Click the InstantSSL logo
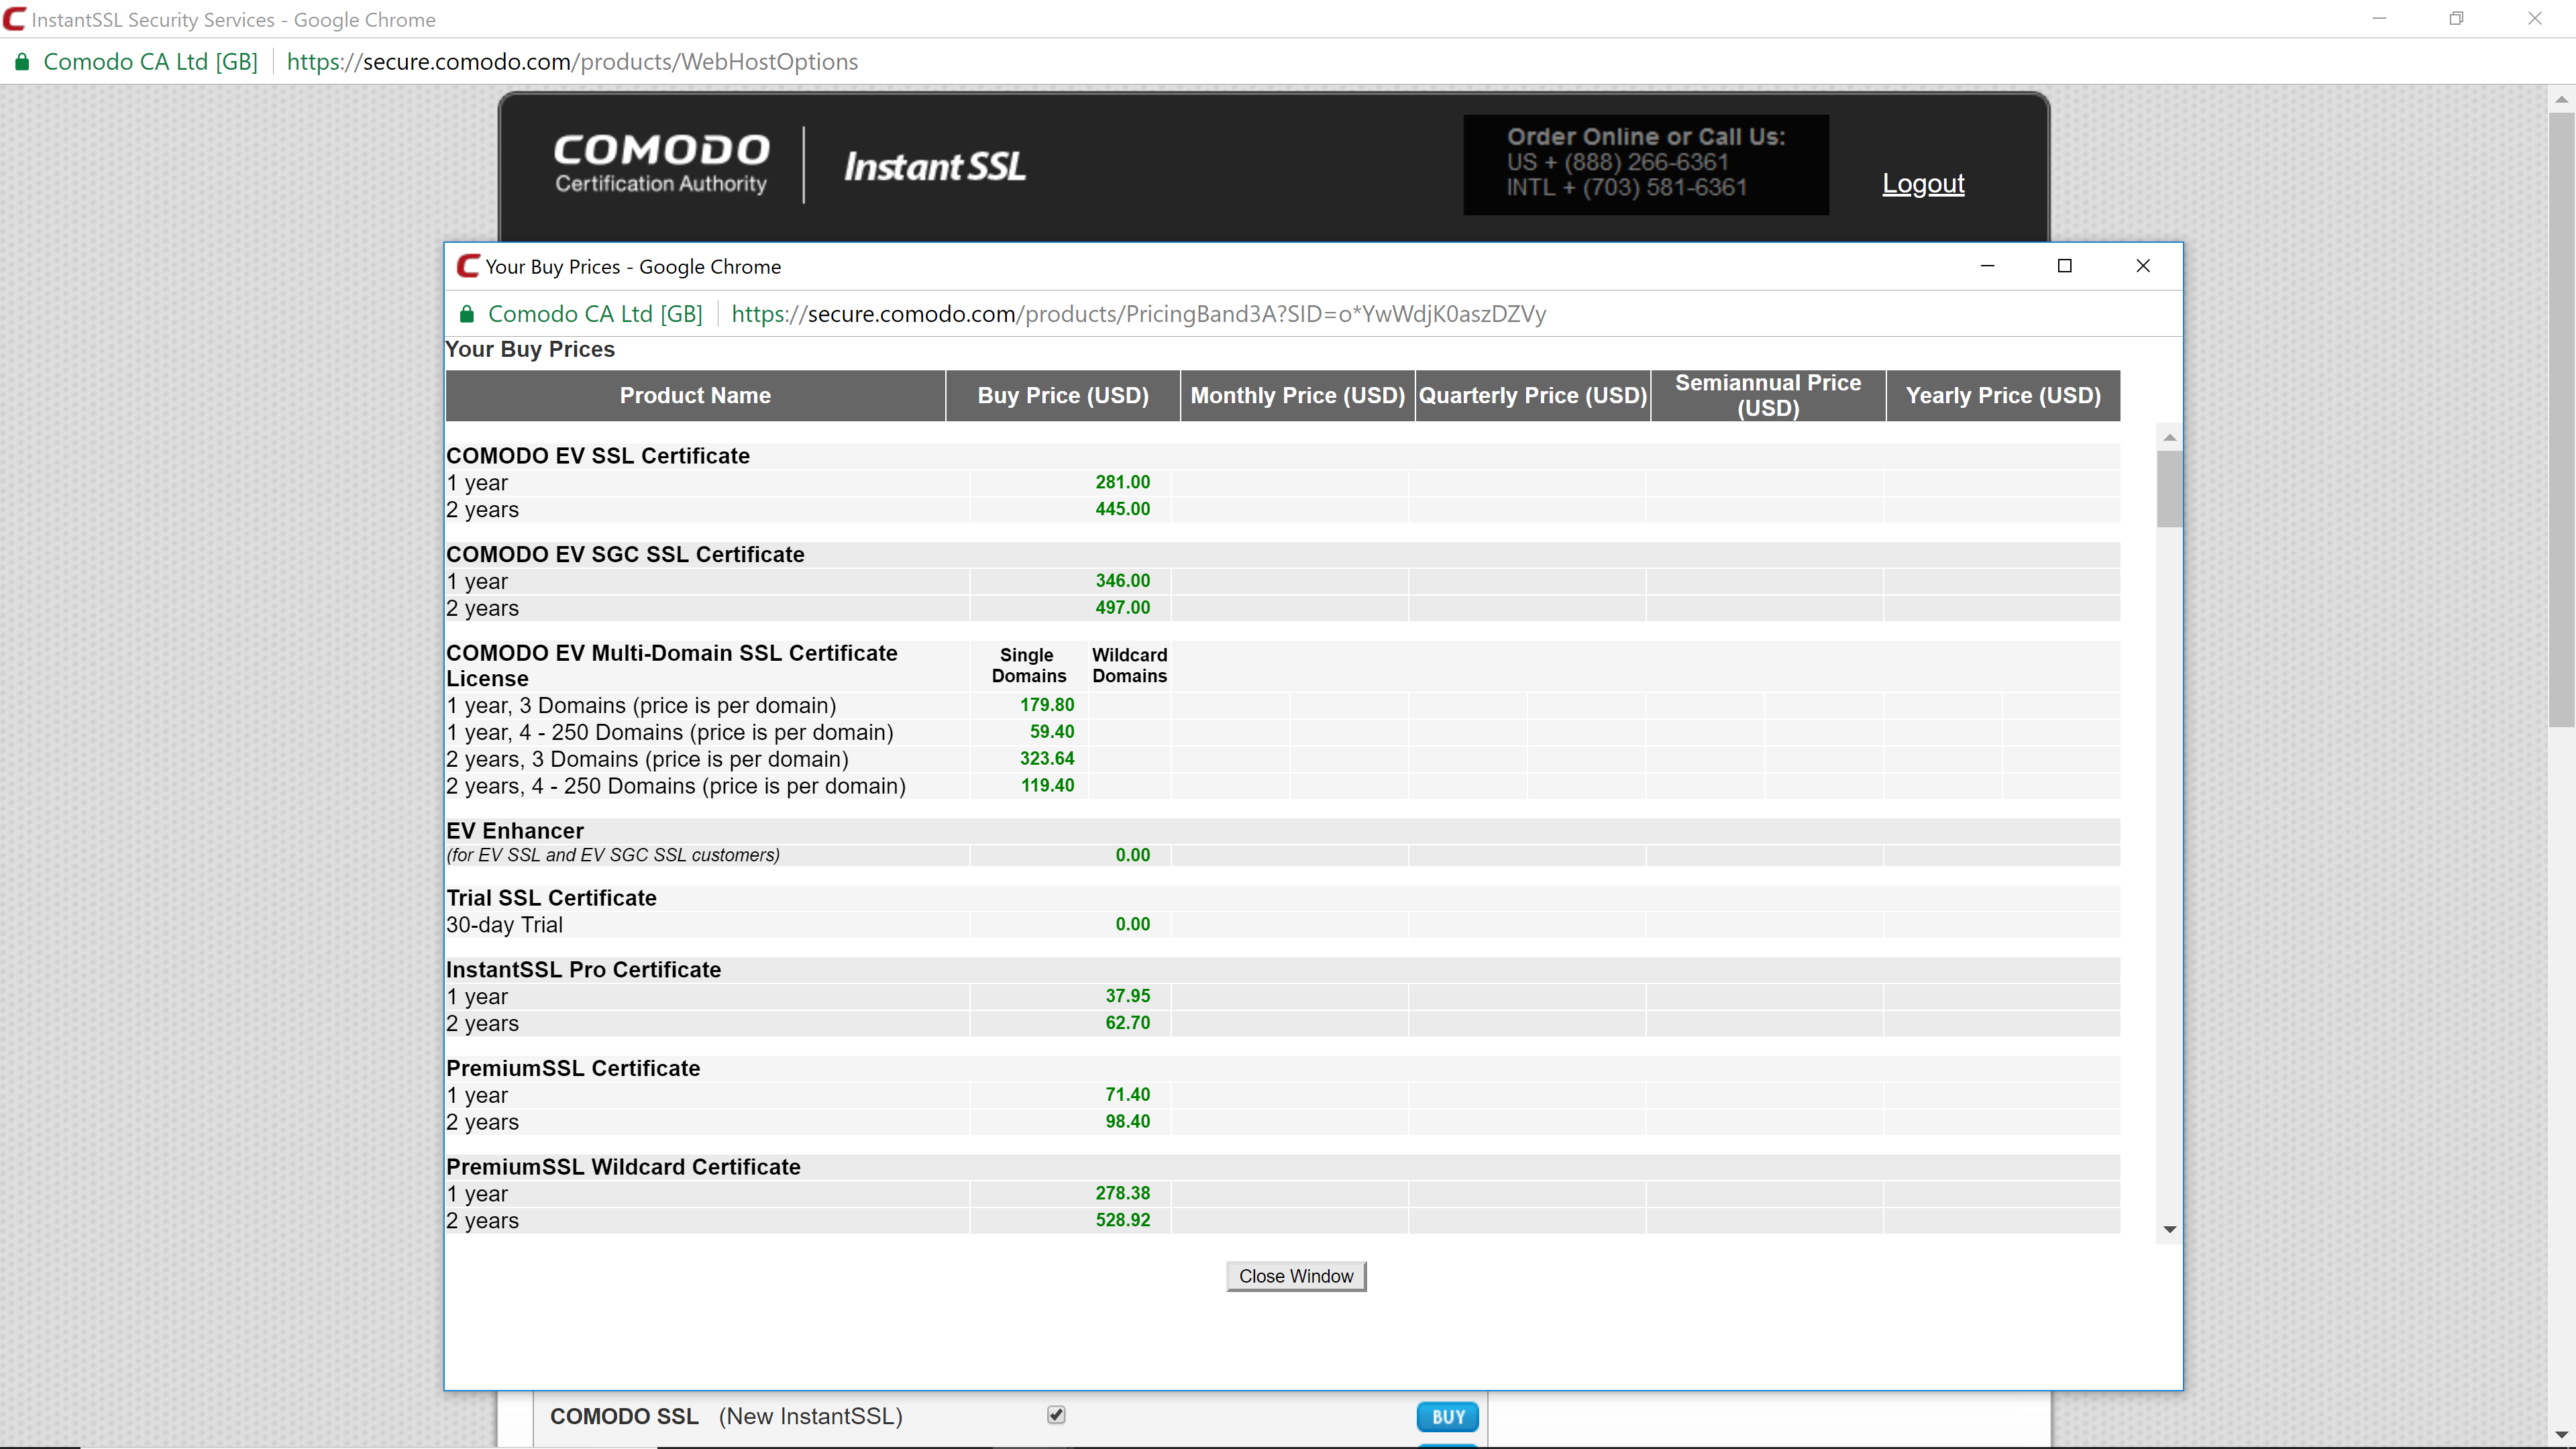This screenshot has height=1449, width=2576. (x=935, y=166)
